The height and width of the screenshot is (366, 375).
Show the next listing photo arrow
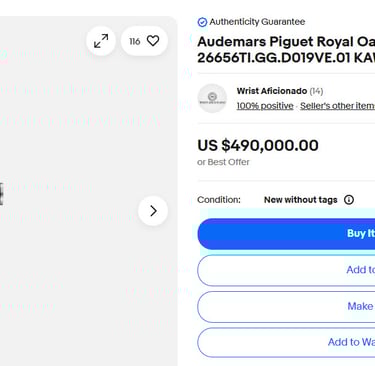coord(153,211)
